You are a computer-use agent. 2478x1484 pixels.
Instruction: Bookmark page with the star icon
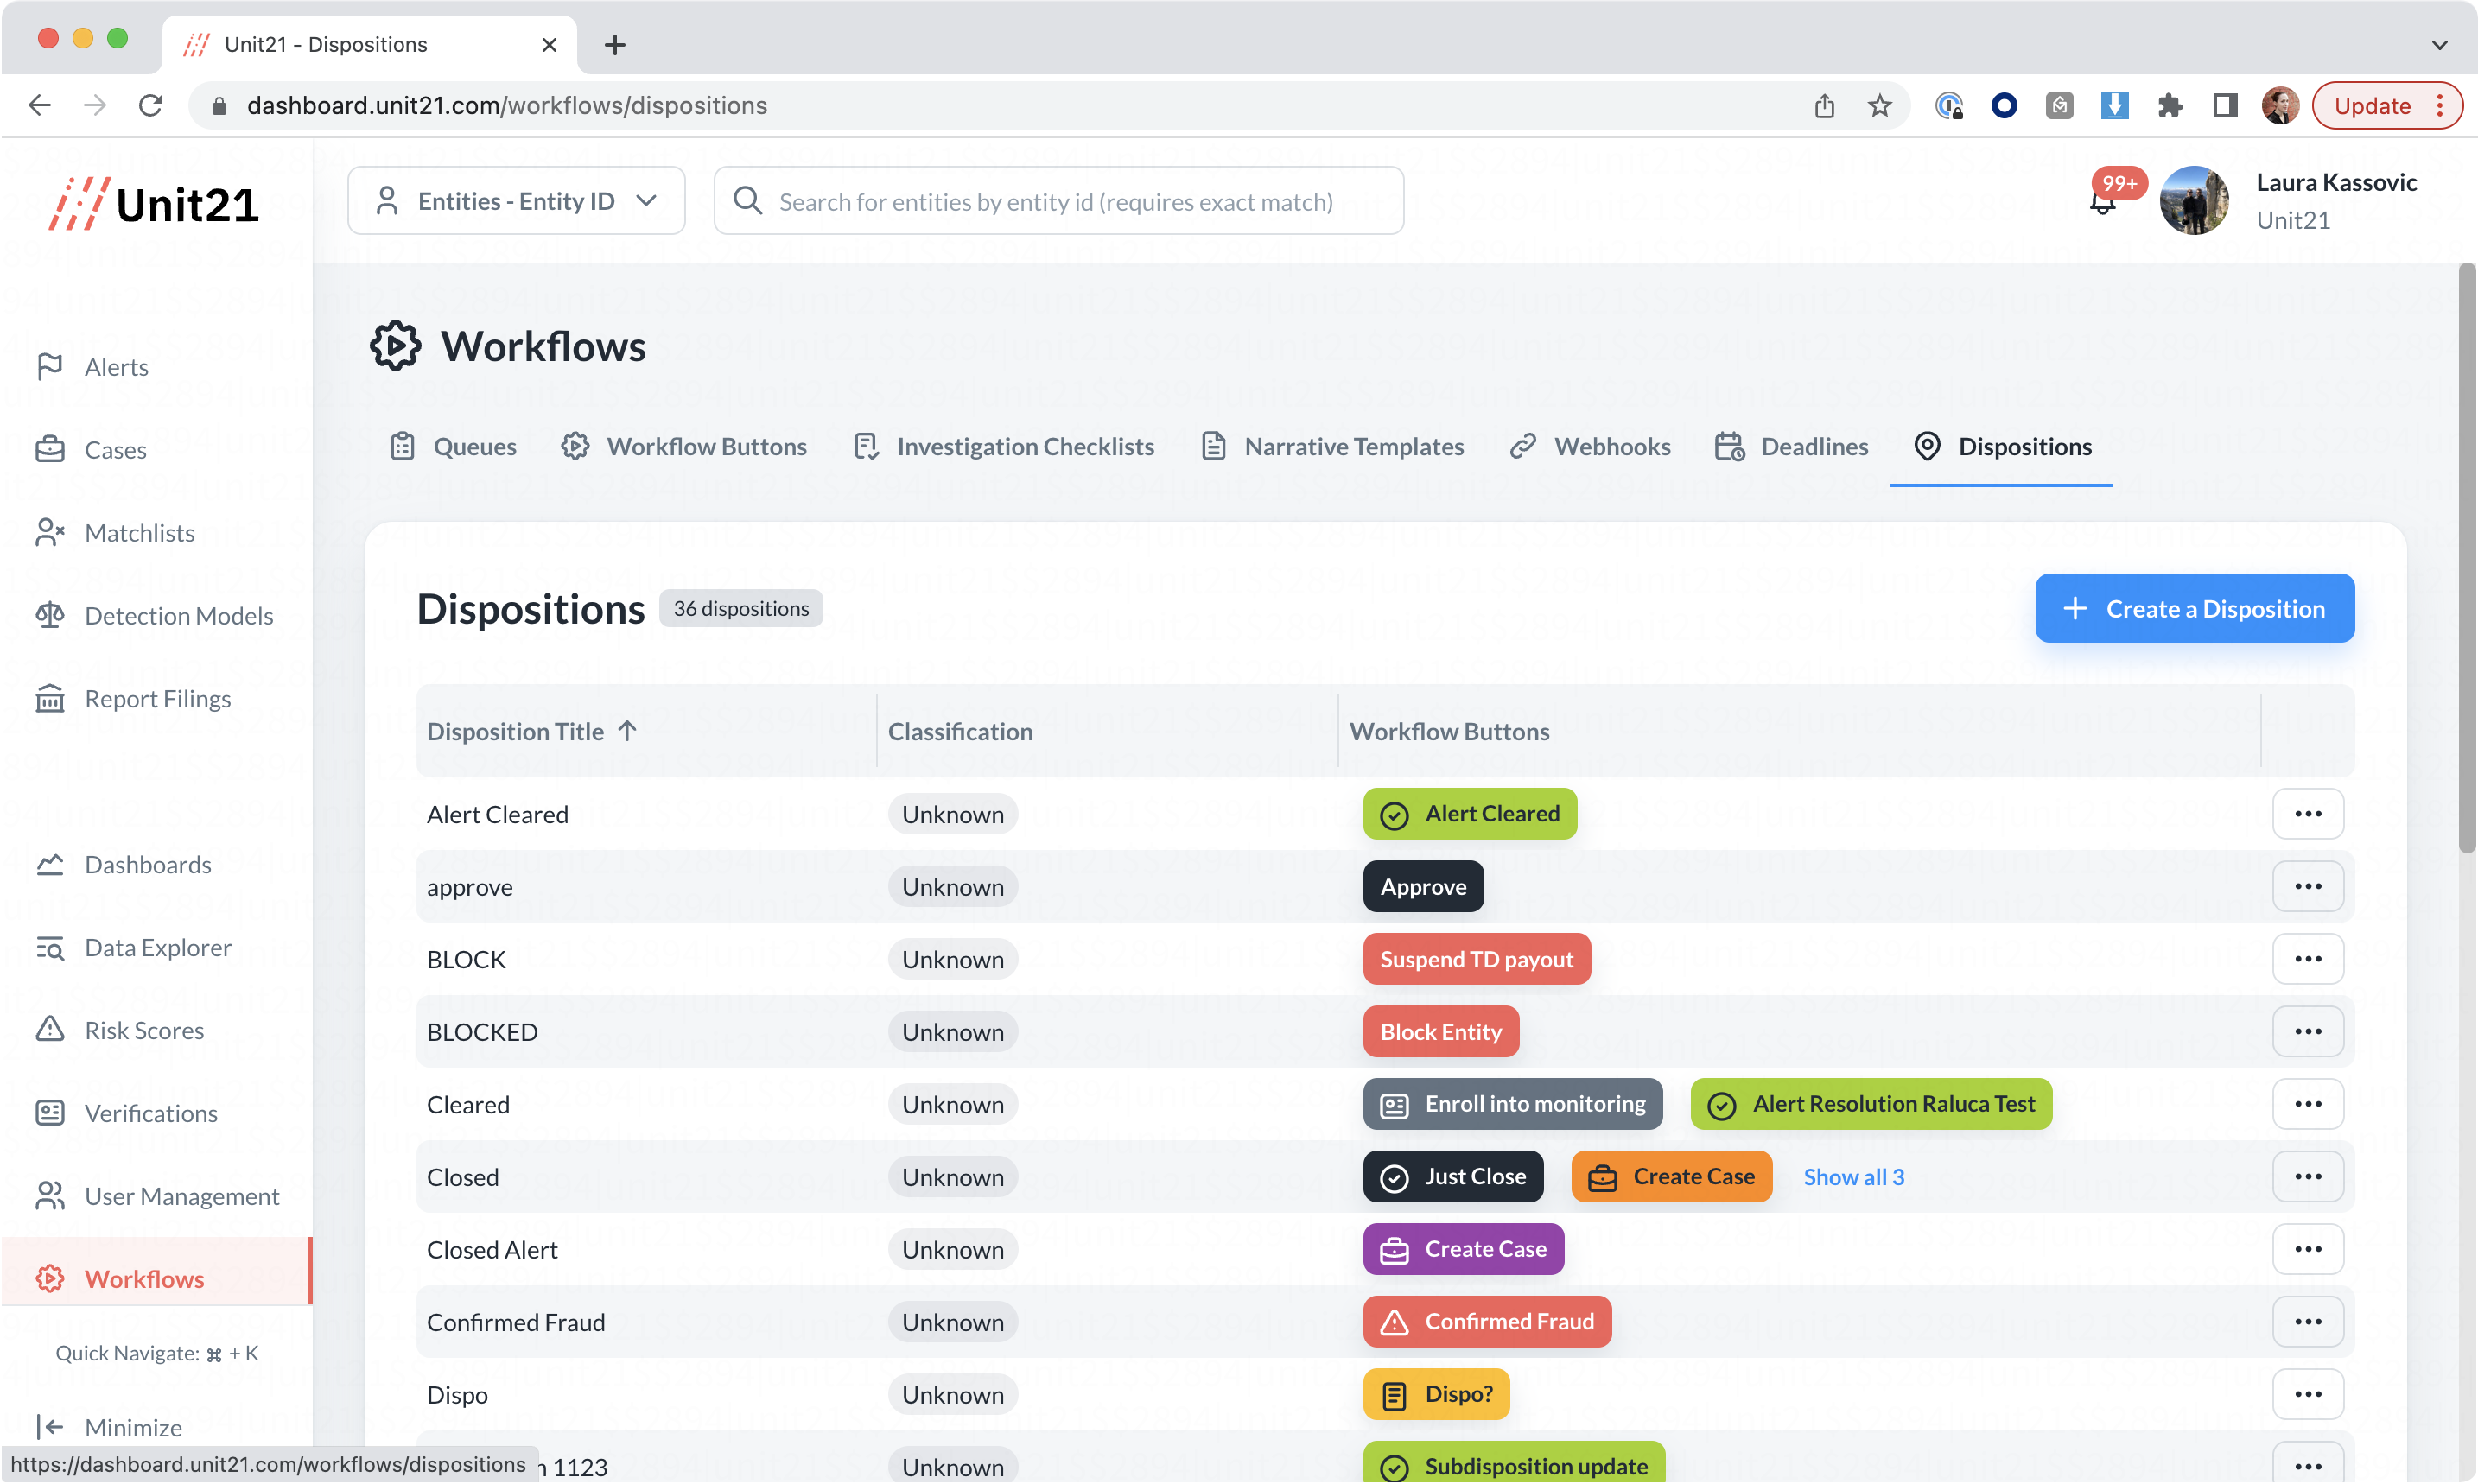(x=1879, y=106)
